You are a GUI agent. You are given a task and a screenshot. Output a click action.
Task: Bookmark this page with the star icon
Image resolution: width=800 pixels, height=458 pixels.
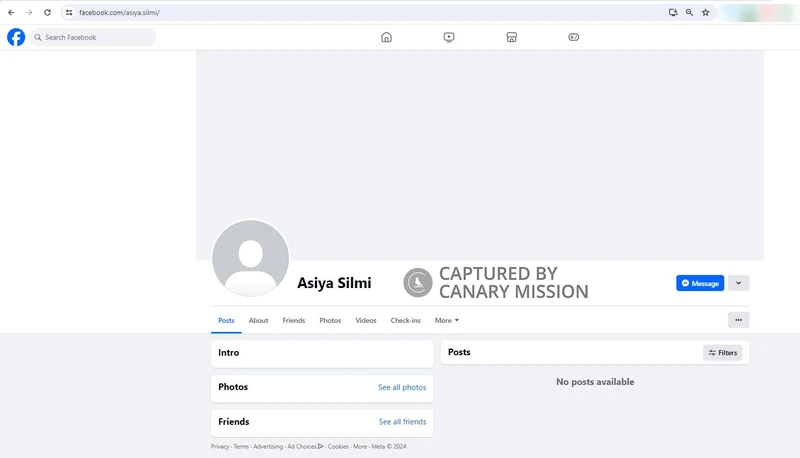coord(706,12)
